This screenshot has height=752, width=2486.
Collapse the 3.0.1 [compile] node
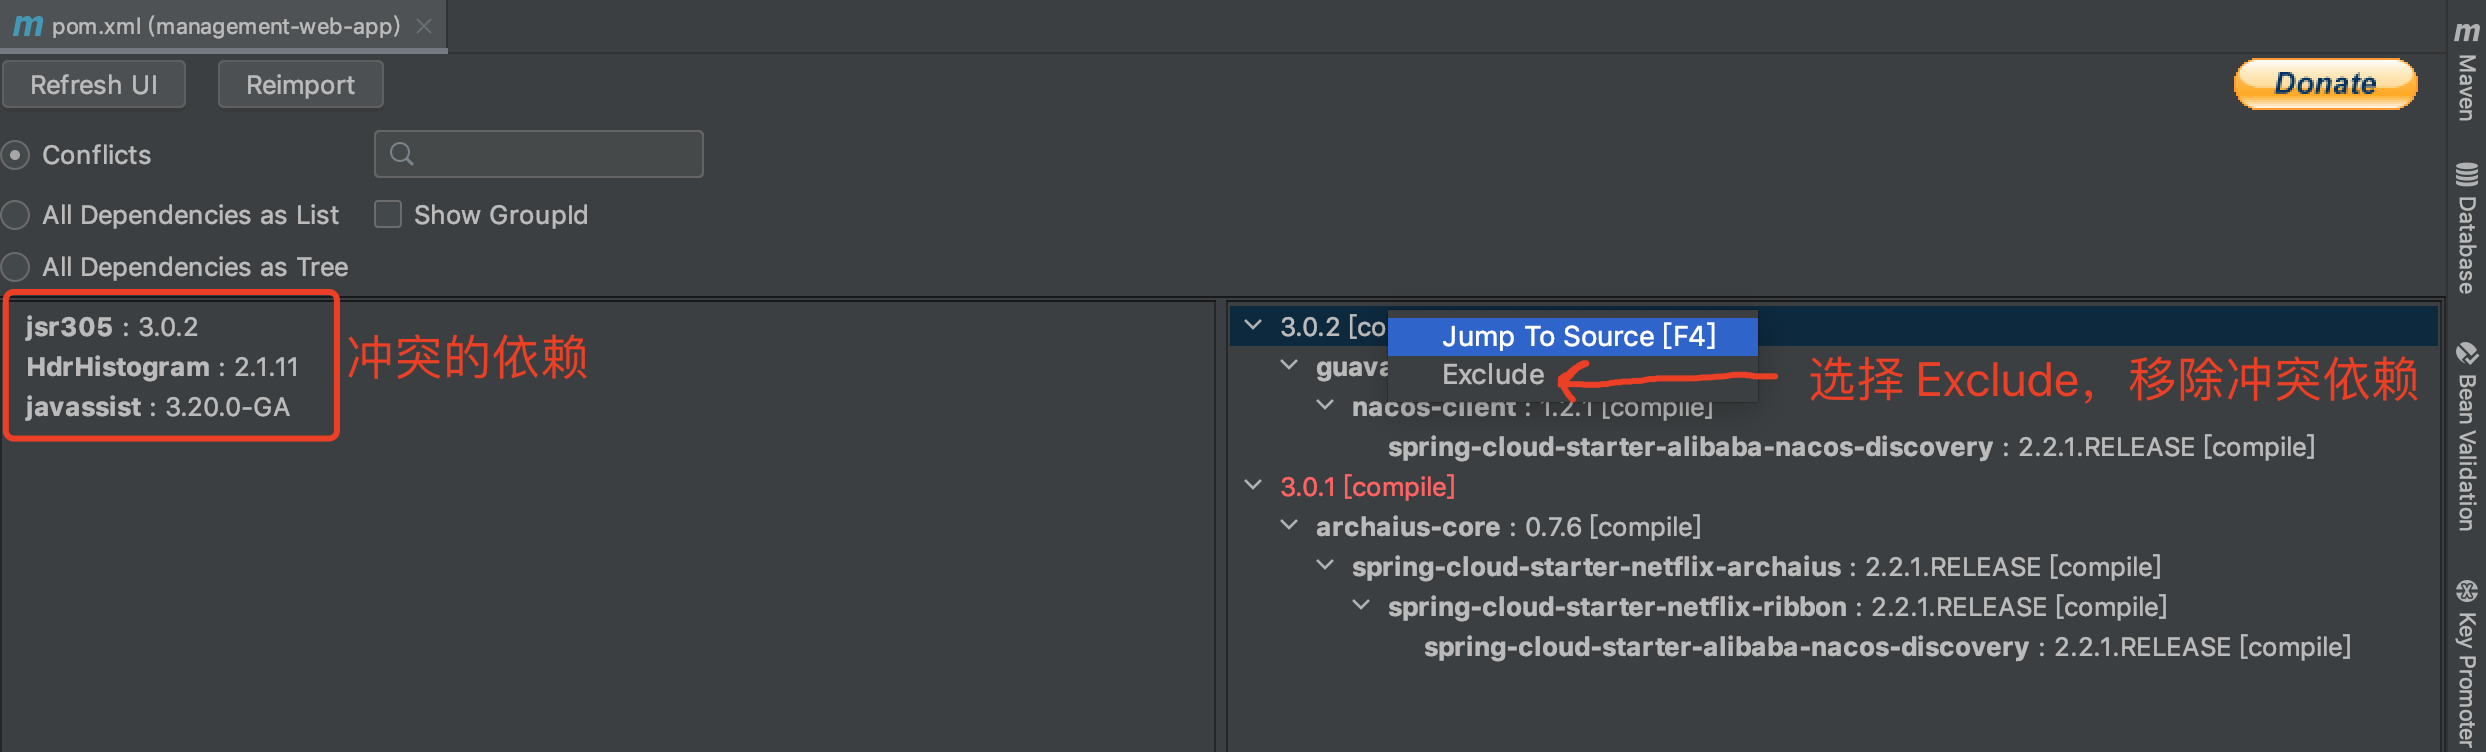(x=1252, y=485)
